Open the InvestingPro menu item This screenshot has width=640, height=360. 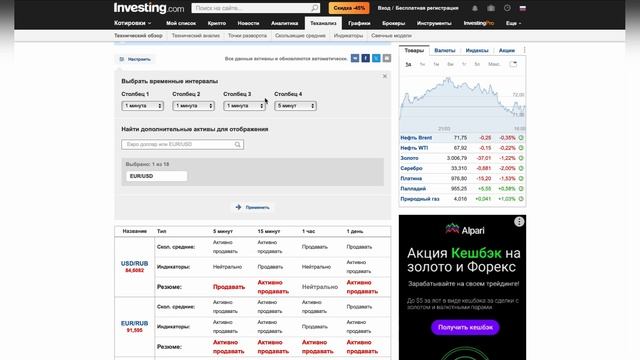[x=479, y=23]
